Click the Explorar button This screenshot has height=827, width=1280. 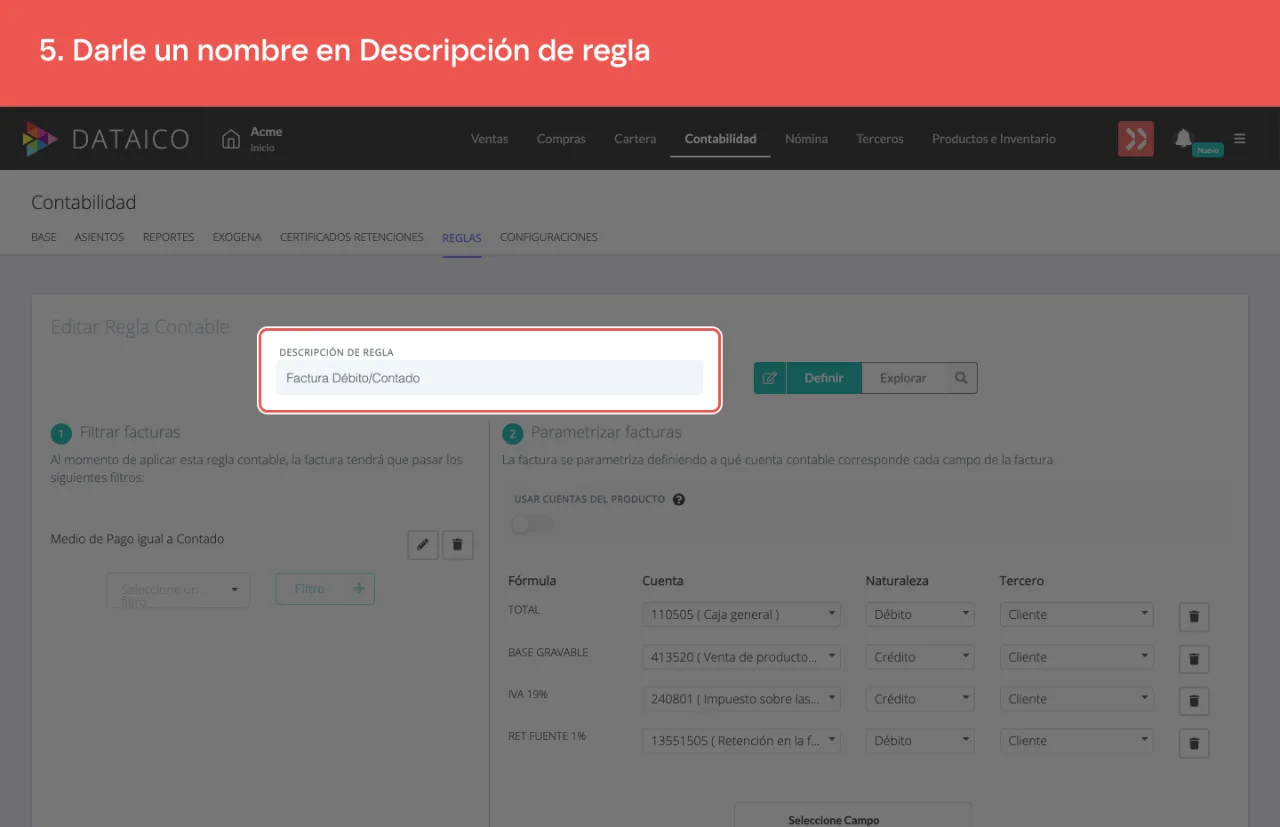pyautogui.click(x=903, y=378)
